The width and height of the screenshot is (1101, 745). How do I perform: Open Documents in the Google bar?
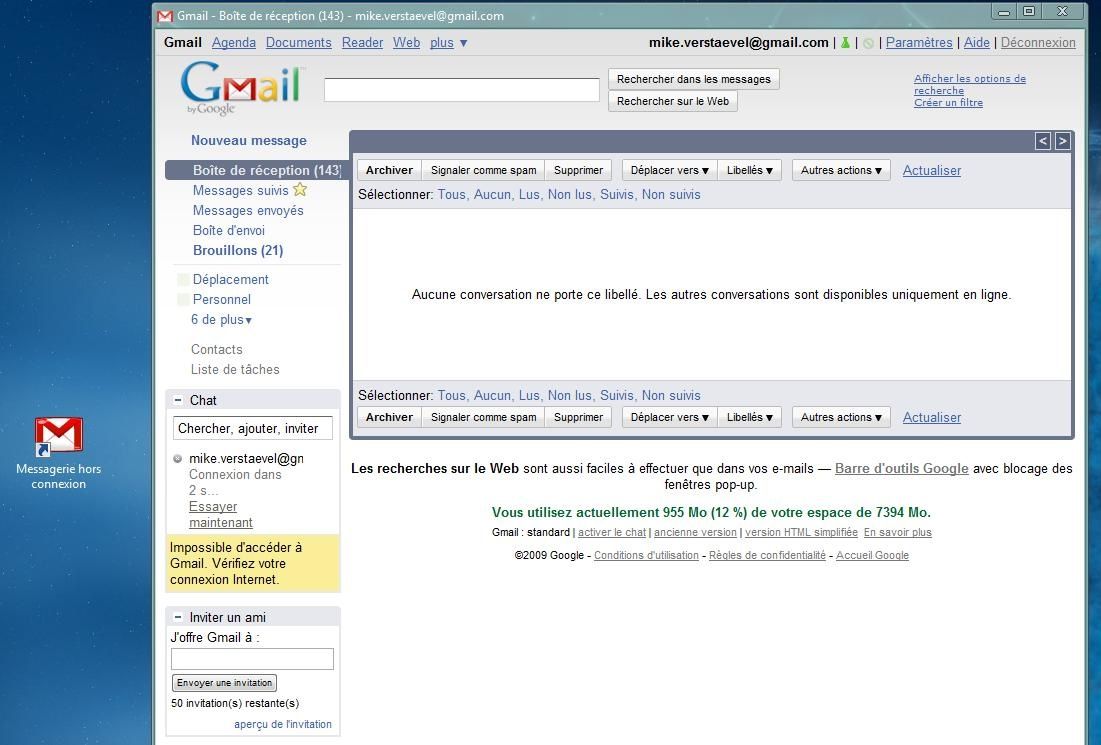point(298,43)
